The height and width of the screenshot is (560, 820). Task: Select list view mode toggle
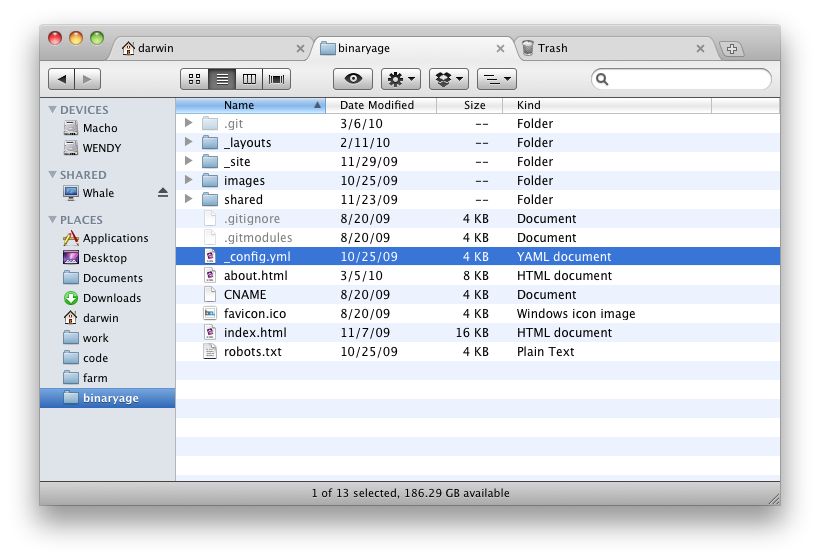[222, 79]
